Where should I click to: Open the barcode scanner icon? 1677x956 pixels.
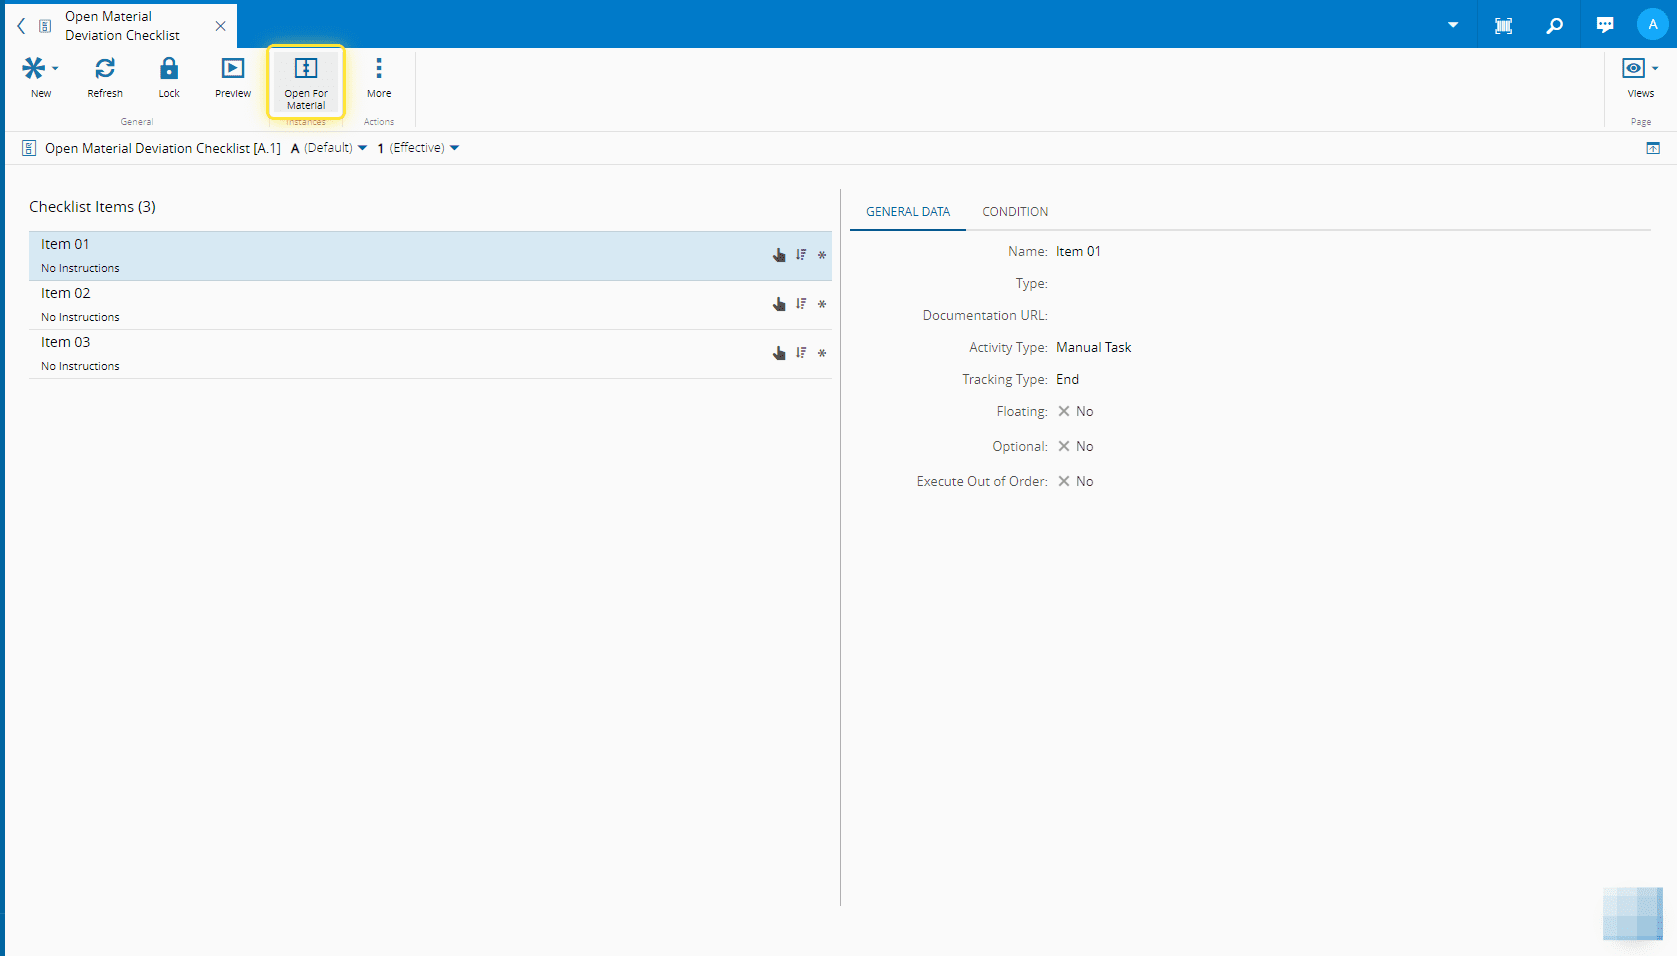point(1503,25)
